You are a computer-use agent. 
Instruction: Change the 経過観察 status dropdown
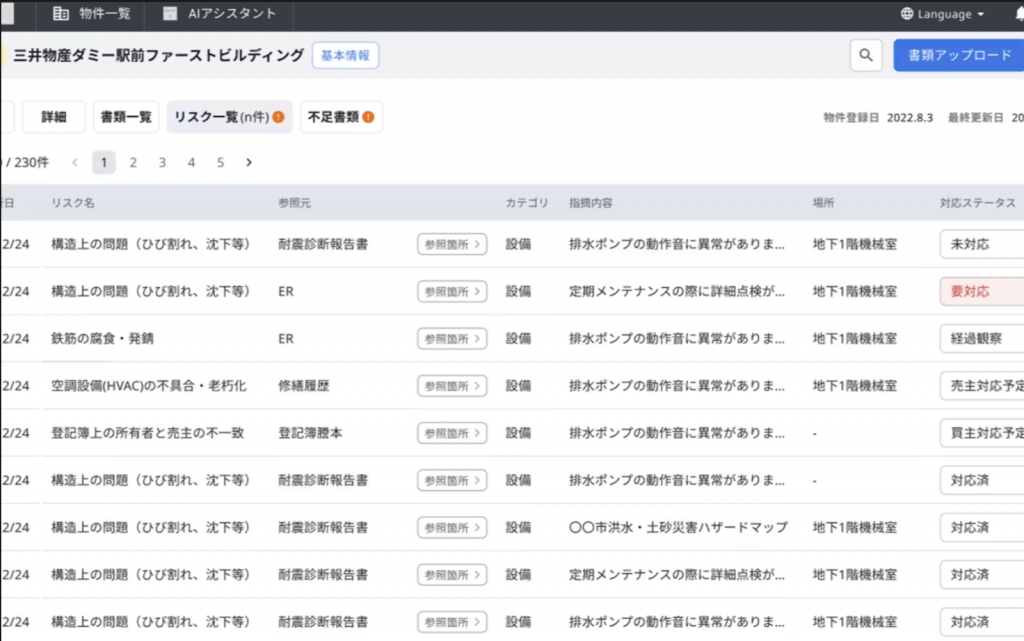tap(982, 339)
